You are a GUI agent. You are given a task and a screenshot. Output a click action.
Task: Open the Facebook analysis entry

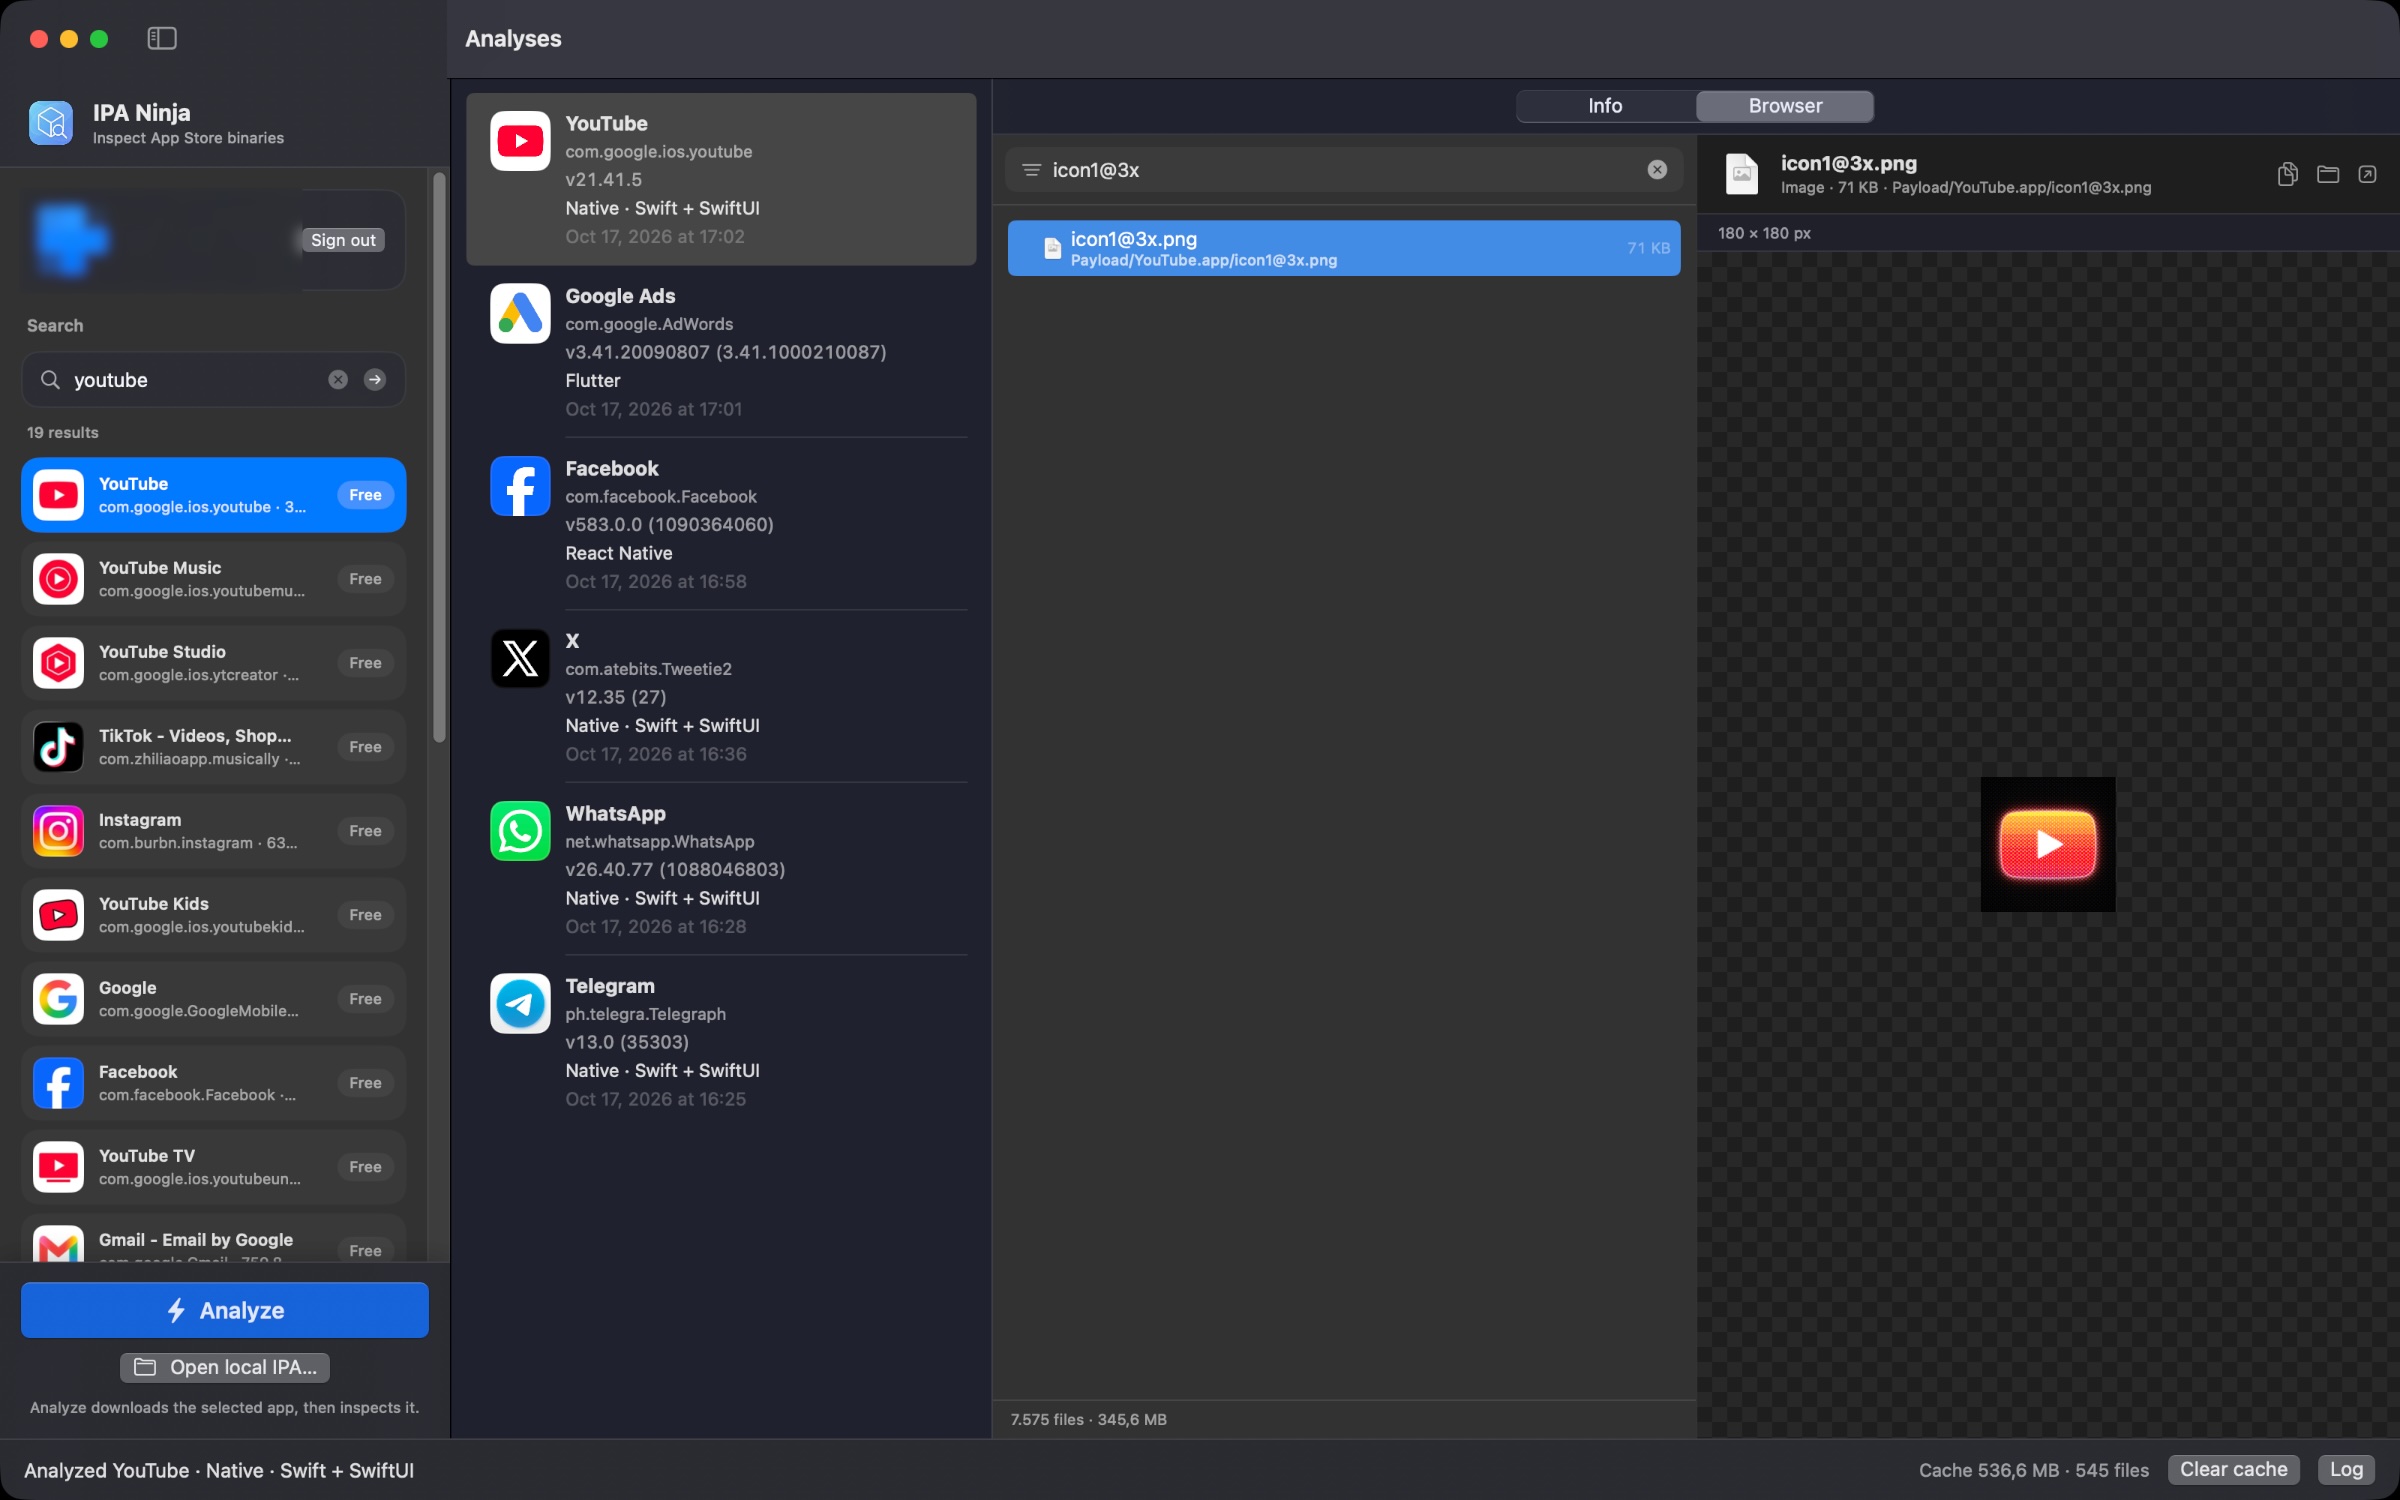[721, 524]
